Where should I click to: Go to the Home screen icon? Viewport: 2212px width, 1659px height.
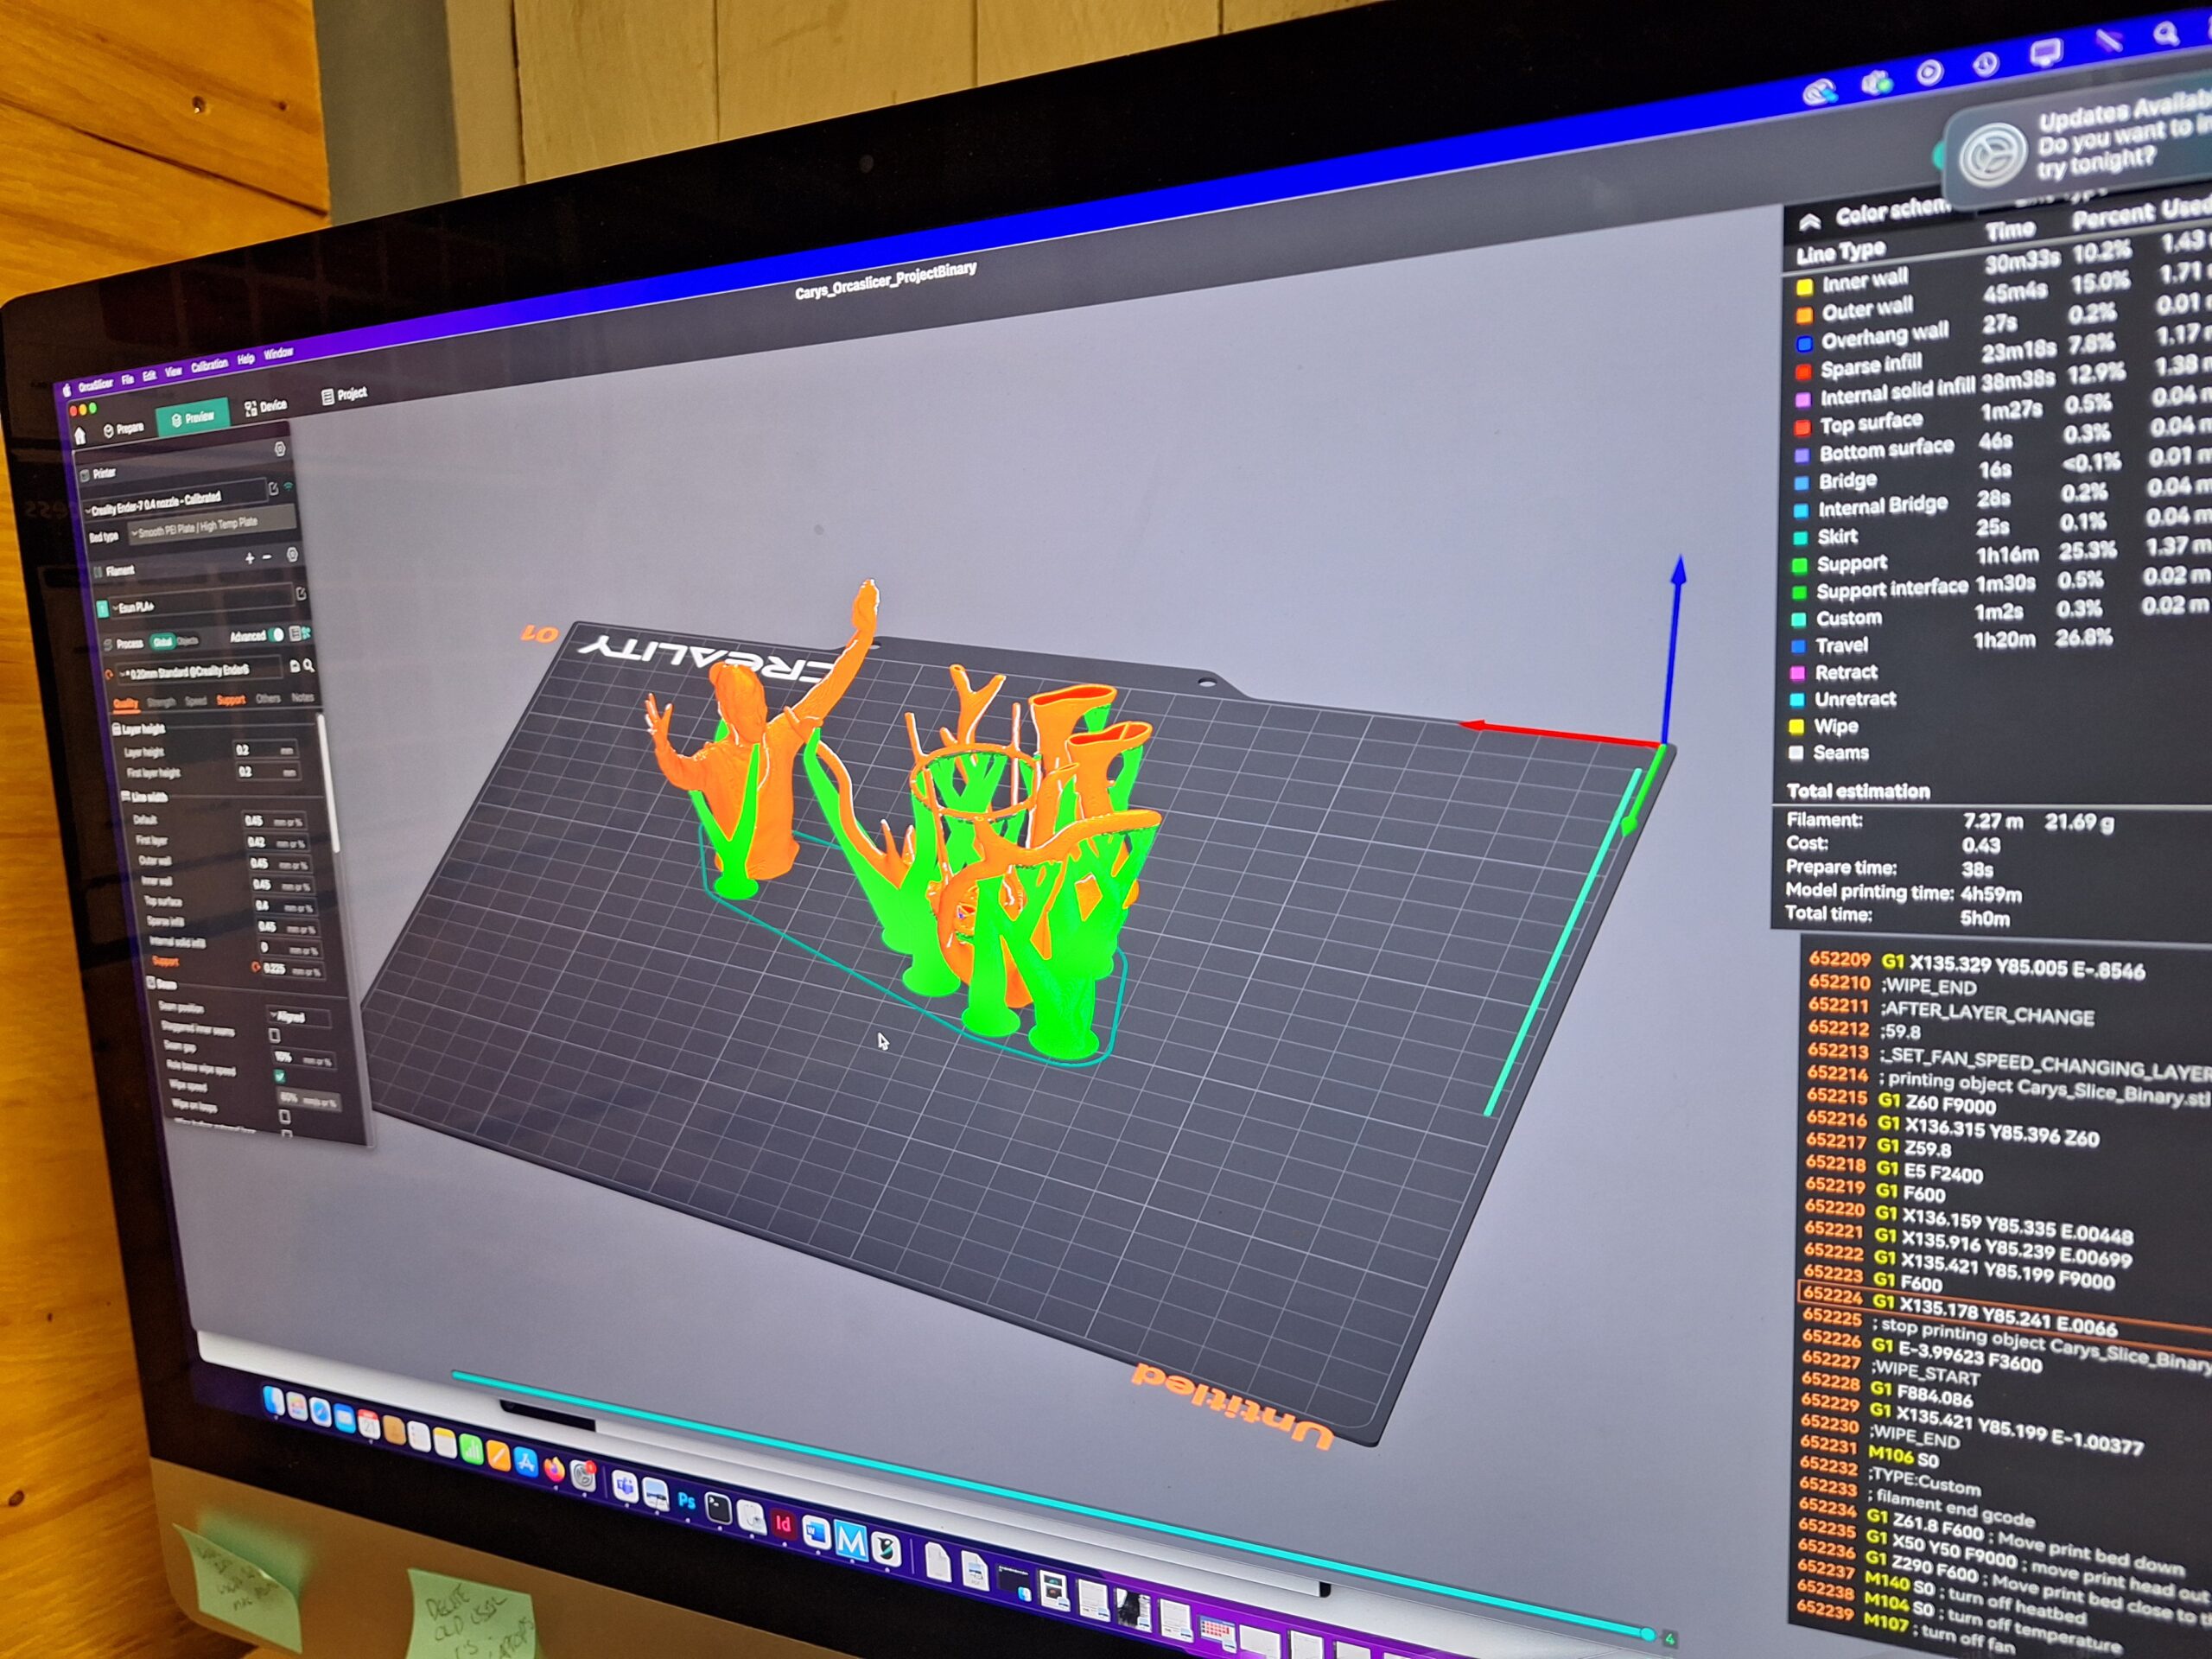pyautogui.click(x=81, y=436)
